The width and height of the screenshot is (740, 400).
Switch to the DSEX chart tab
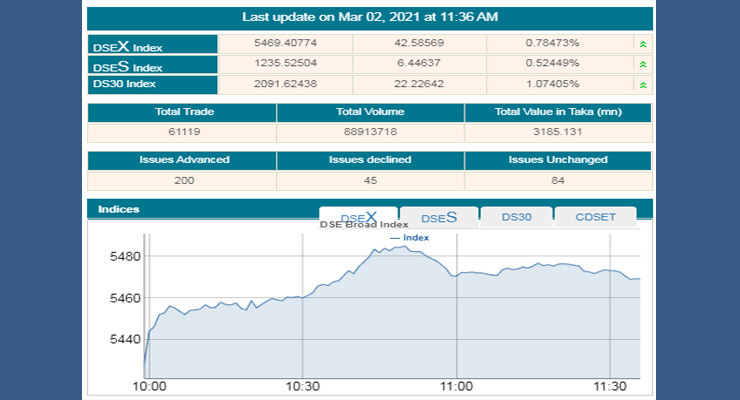(x=358, y=218)
